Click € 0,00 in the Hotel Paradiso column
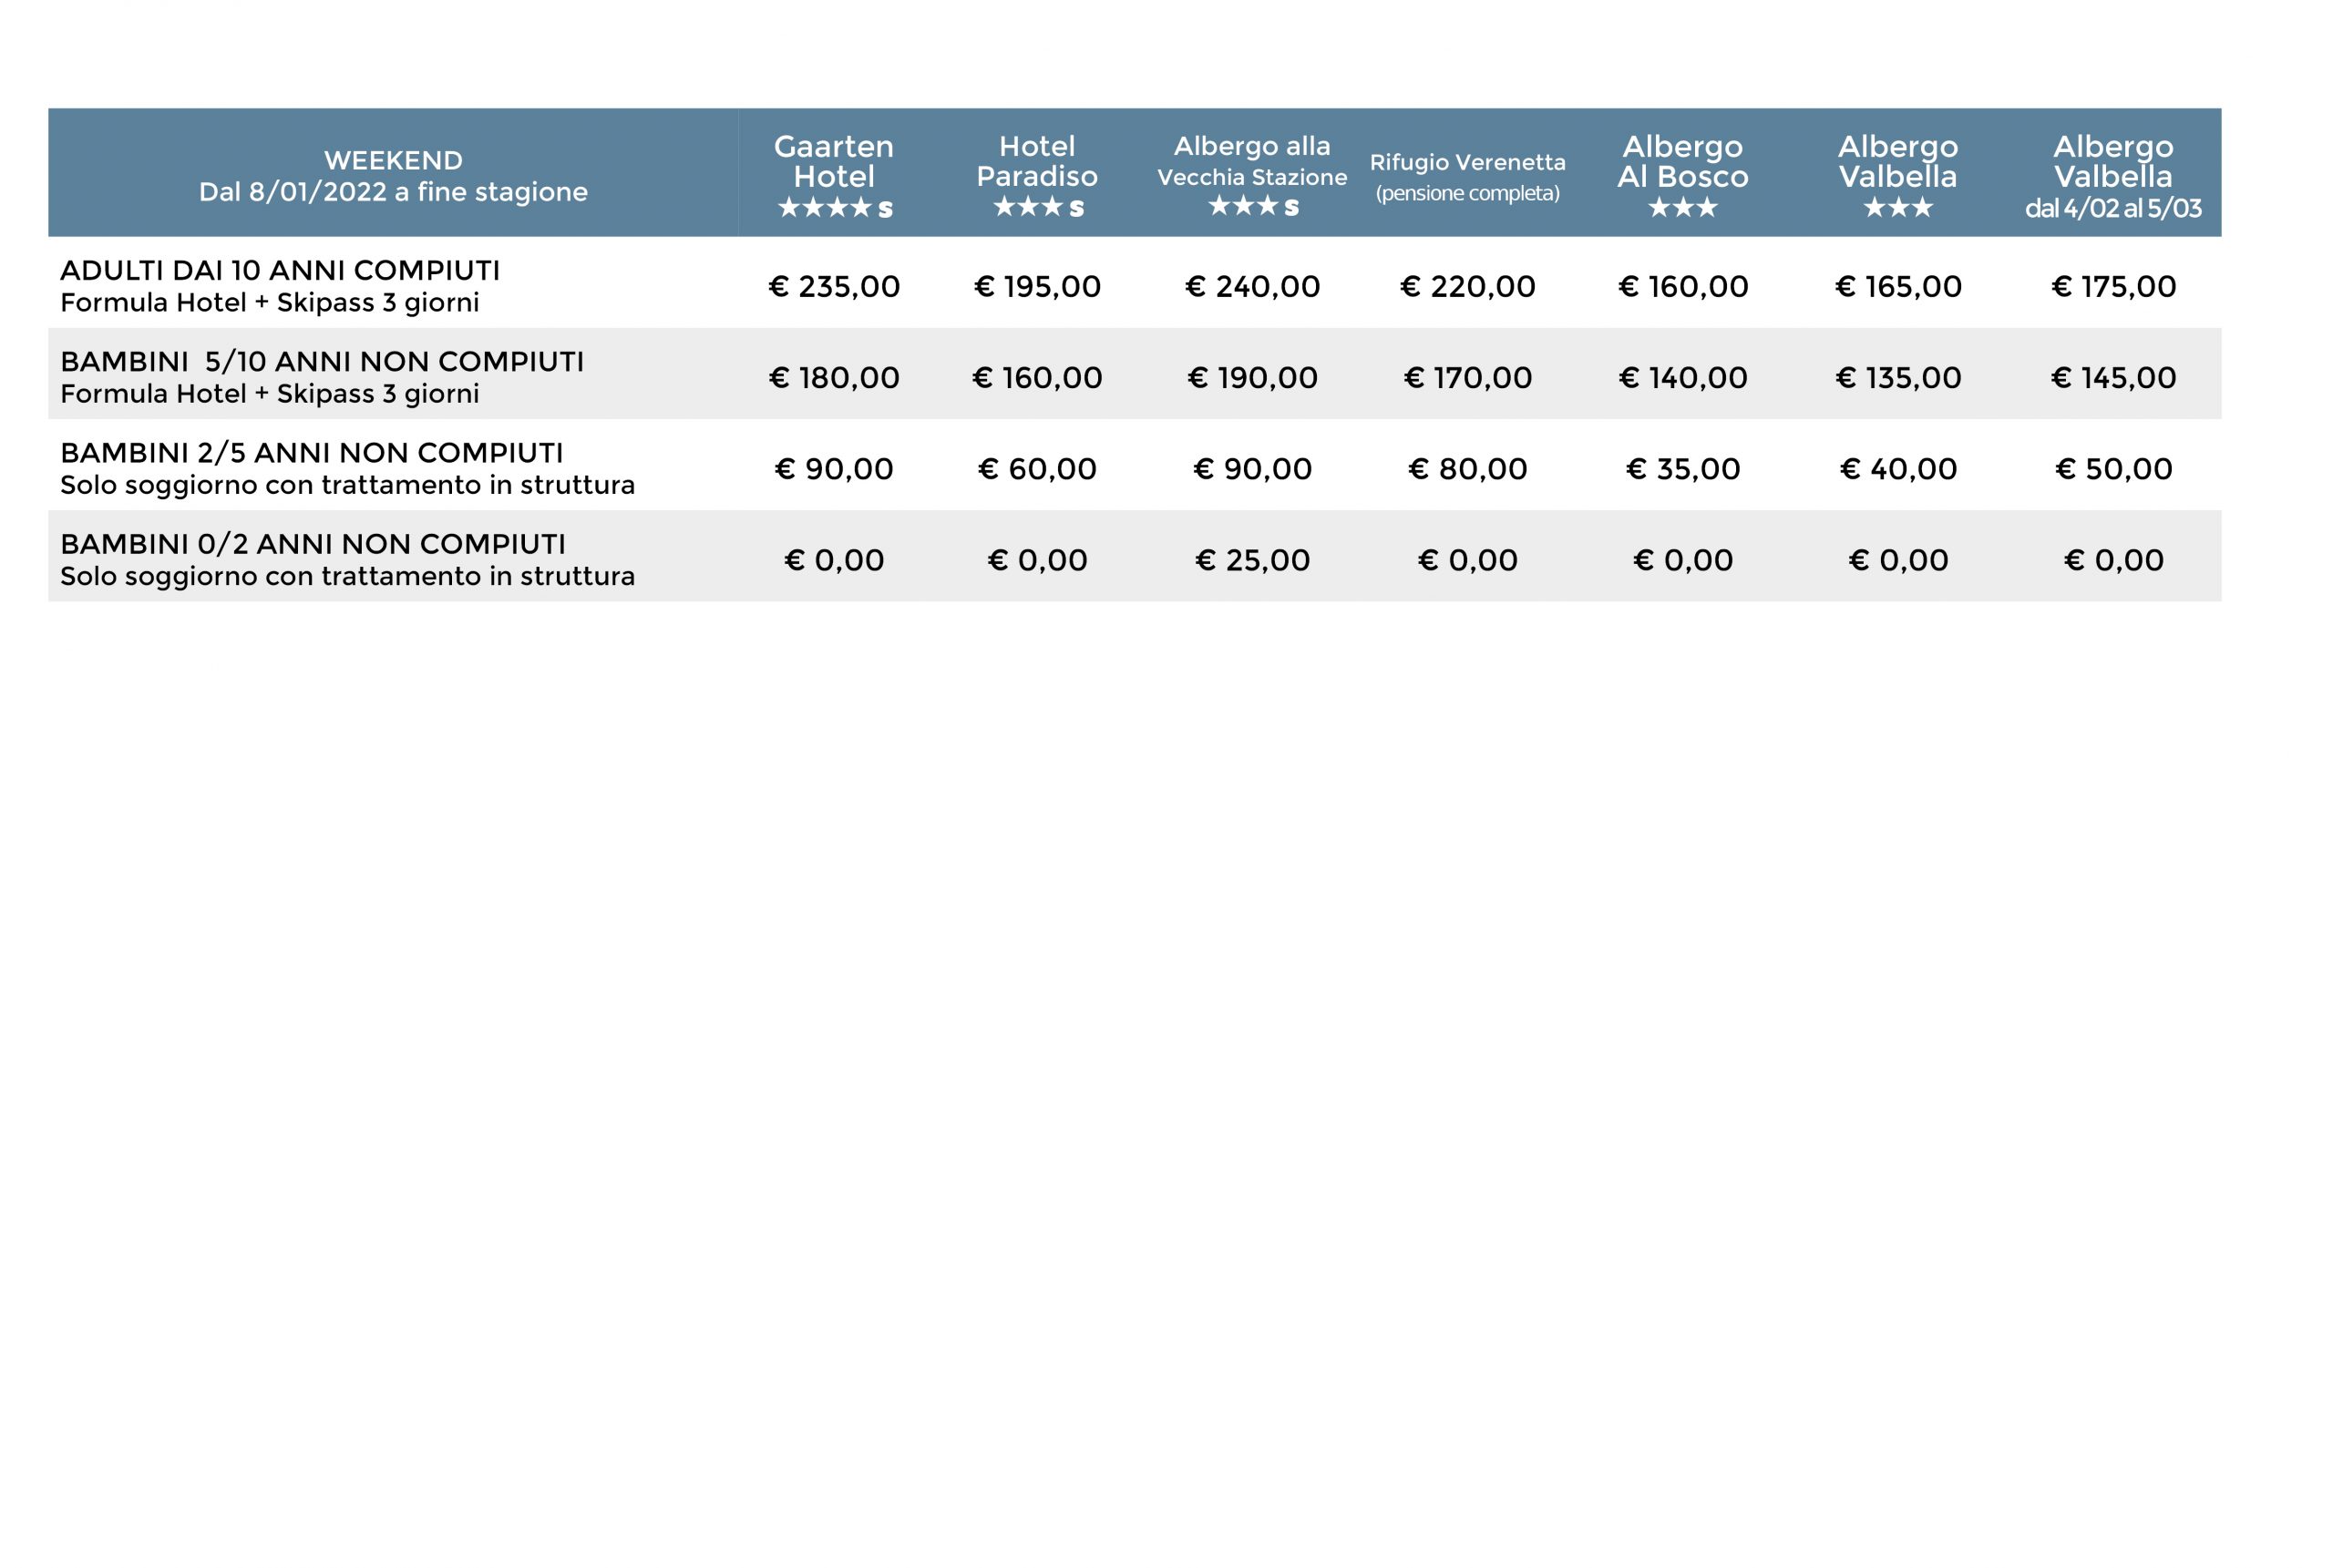 pyautogui.click(x=1037, y=560)
